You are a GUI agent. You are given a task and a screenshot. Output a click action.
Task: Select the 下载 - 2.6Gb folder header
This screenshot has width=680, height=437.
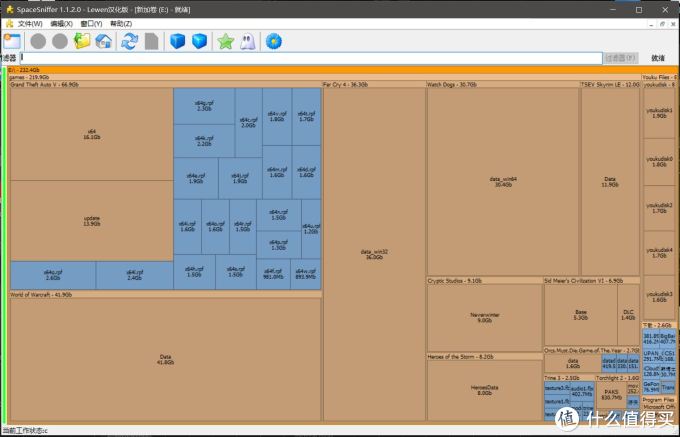click(x=659, y=325)
